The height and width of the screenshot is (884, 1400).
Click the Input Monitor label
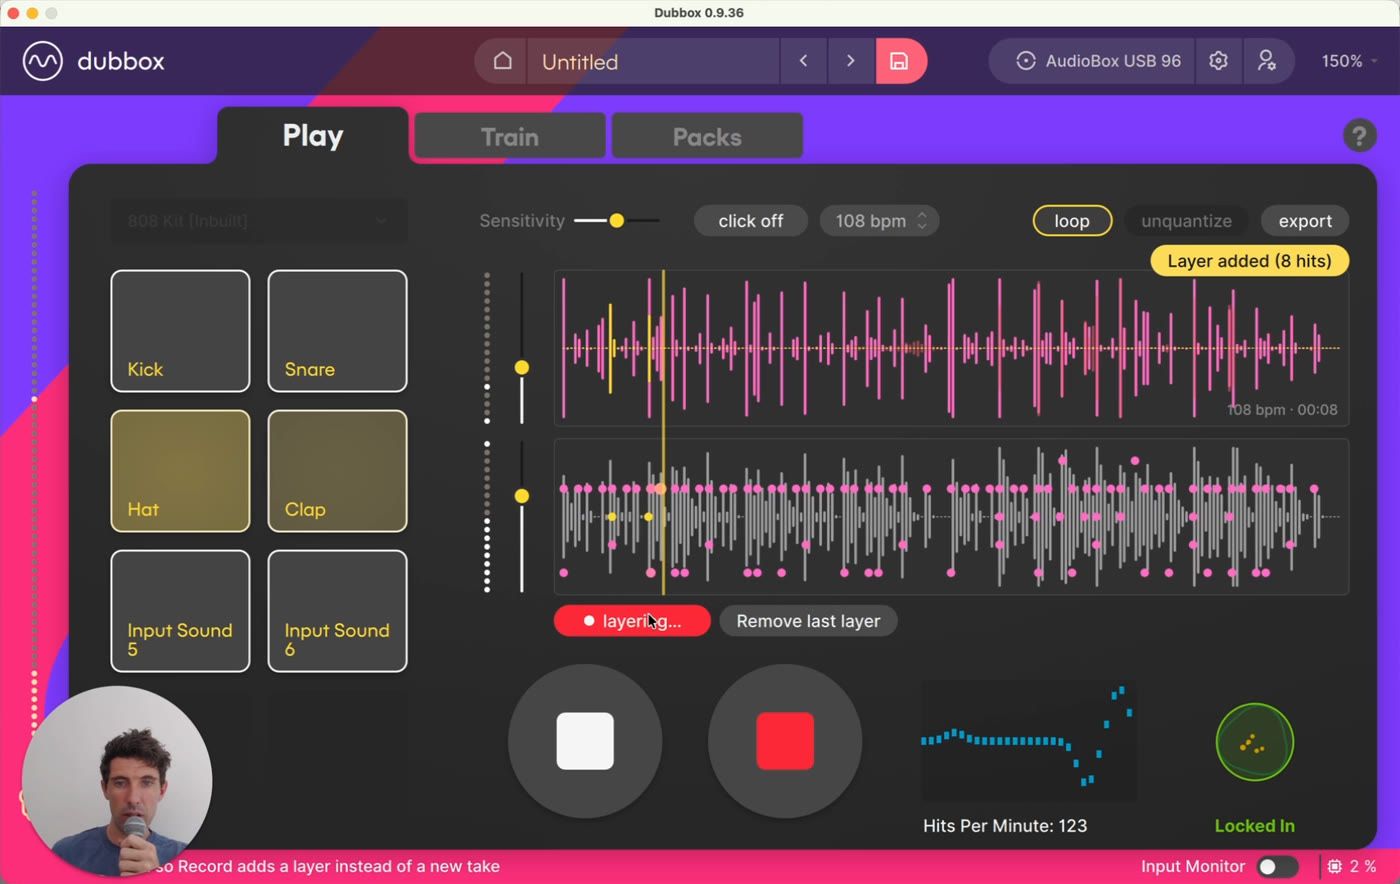[x=1193, y=867]
